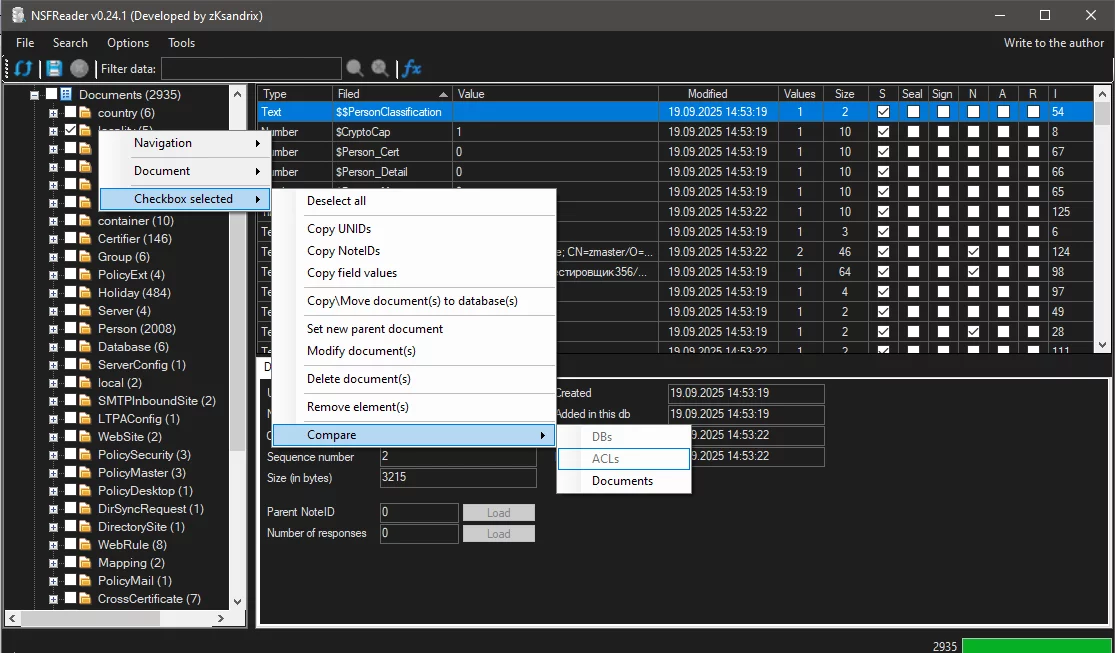Click the gray round cancel icon in toolbar

(x=79, y=68)
